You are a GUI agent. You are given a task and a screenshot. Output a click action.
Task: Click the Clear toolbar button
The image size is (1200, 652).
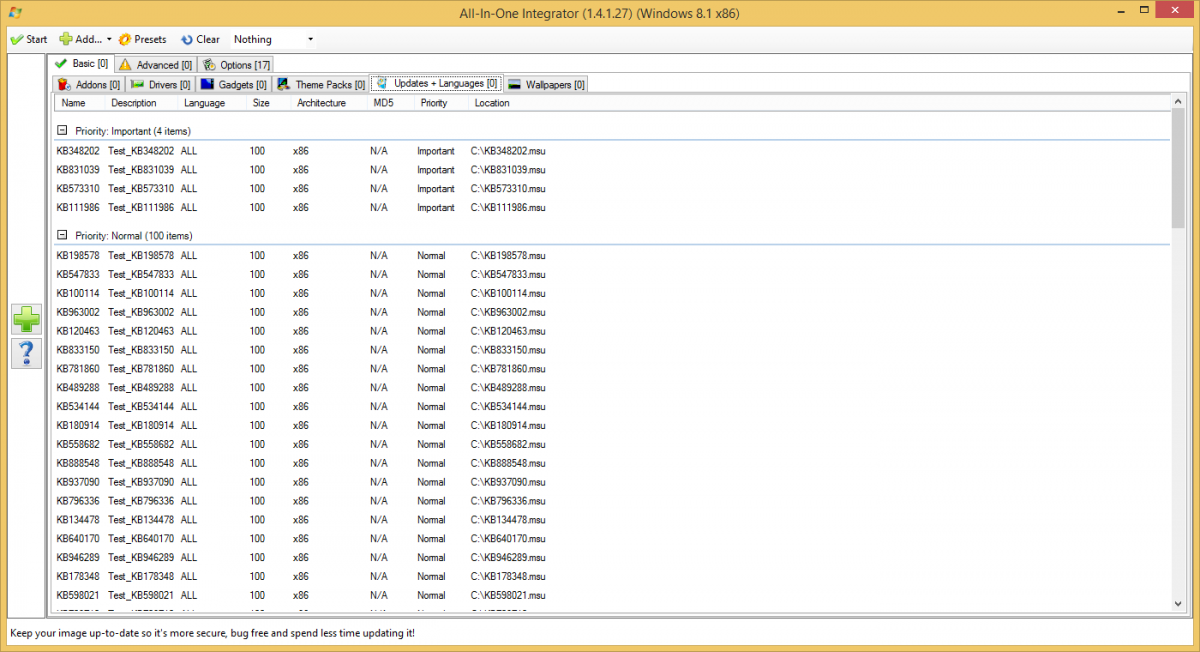click(x=200, y=39)
